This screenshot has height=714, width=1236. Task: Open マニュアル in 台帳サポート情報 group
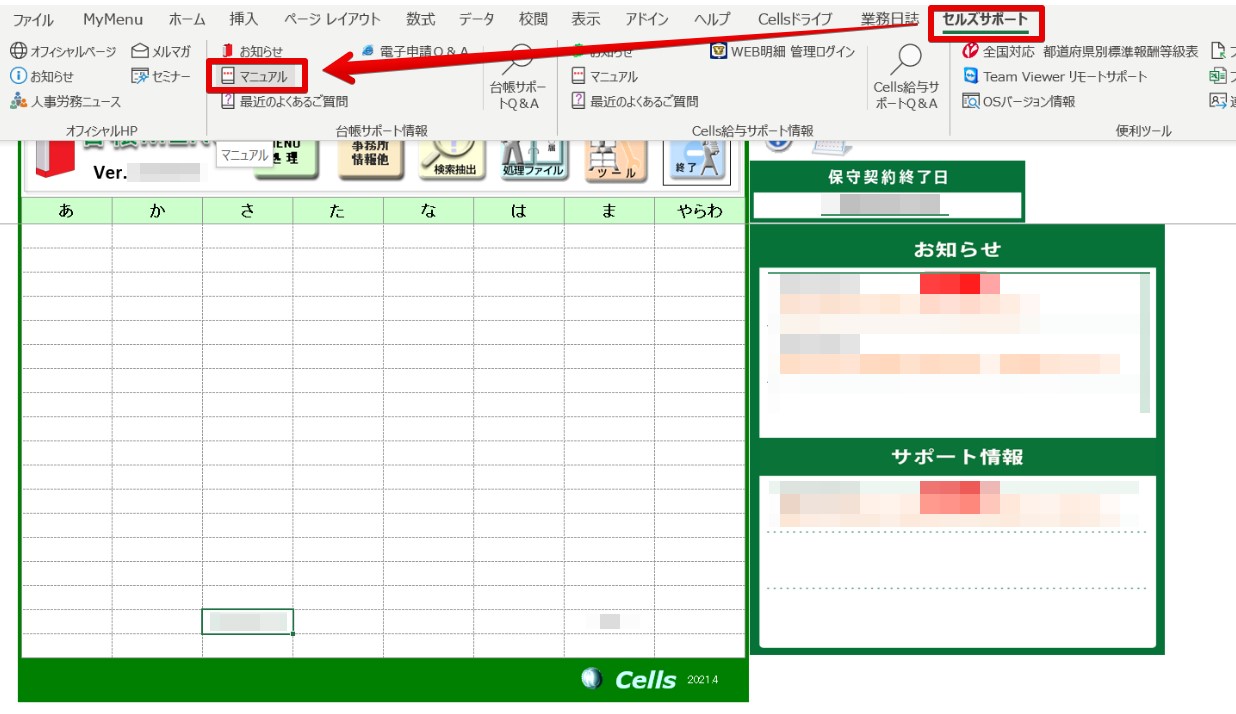click(254, 76)
